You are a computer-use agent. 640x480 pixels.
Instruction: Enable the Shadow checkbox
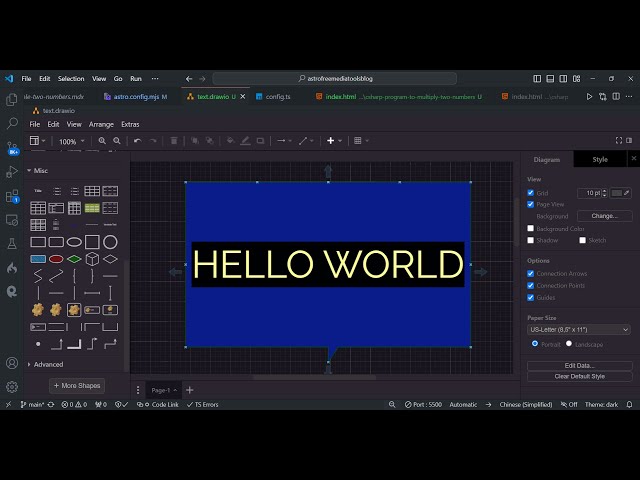tap(531, 240)
